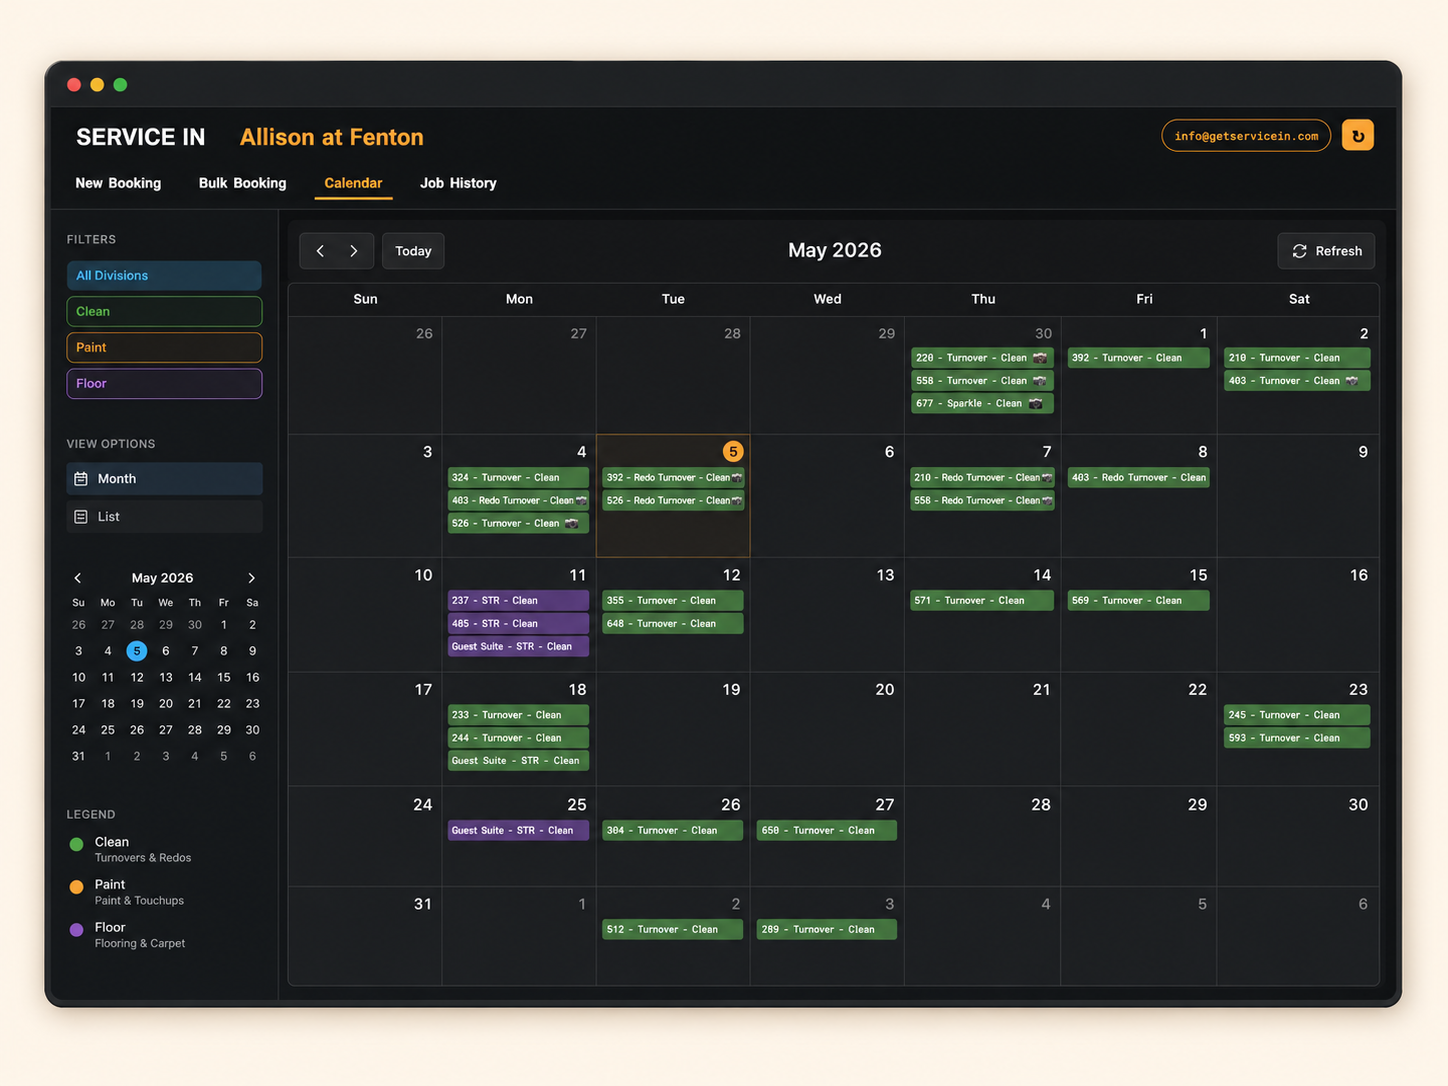Open 392 - Redo Turnover on May 5

673,478
